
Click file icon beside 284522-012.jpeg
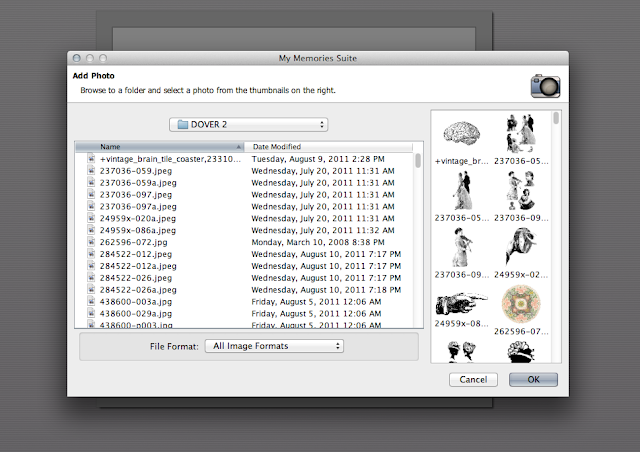pos(91,253)
